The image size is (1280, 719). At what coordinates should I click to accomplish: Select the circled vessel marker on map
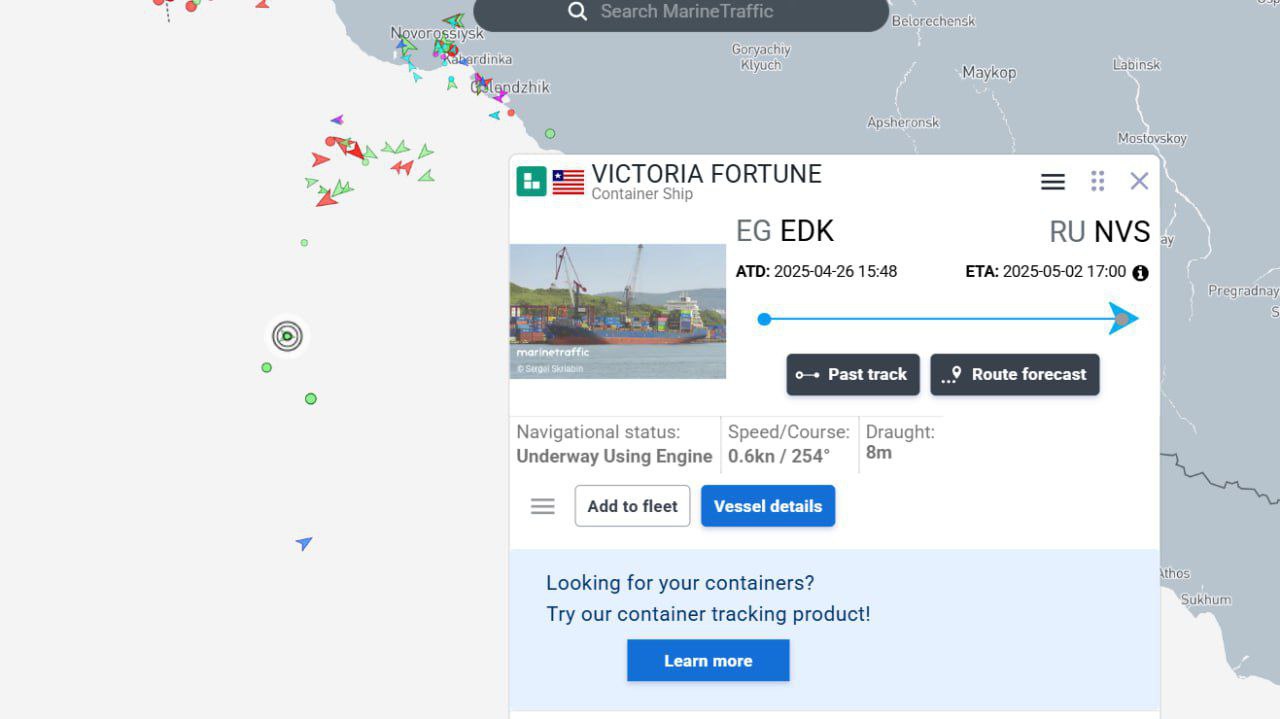(287, 336)
